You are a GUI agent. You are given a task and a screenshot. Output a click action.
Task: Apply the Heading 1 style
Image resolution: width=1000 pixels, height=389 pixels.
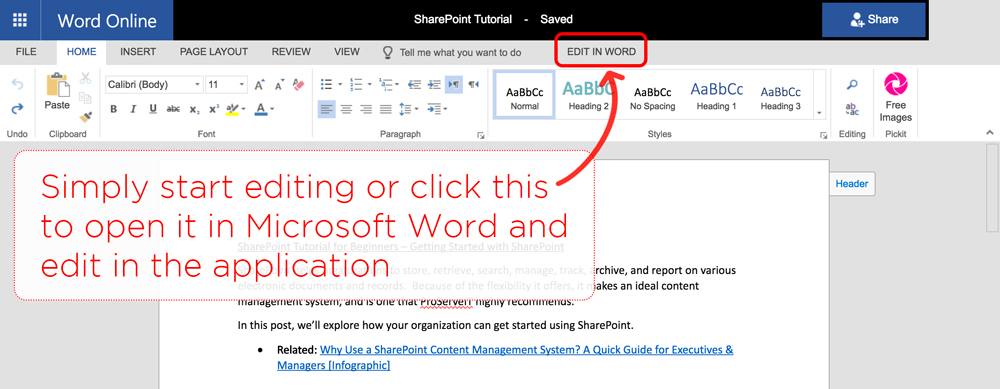click(x=716, y=96)
